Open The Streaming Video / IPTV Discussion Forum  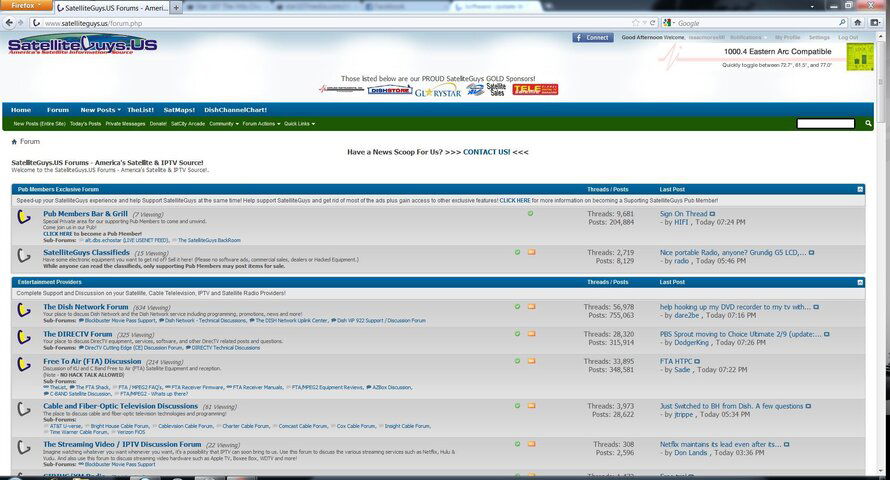point(122,445)
